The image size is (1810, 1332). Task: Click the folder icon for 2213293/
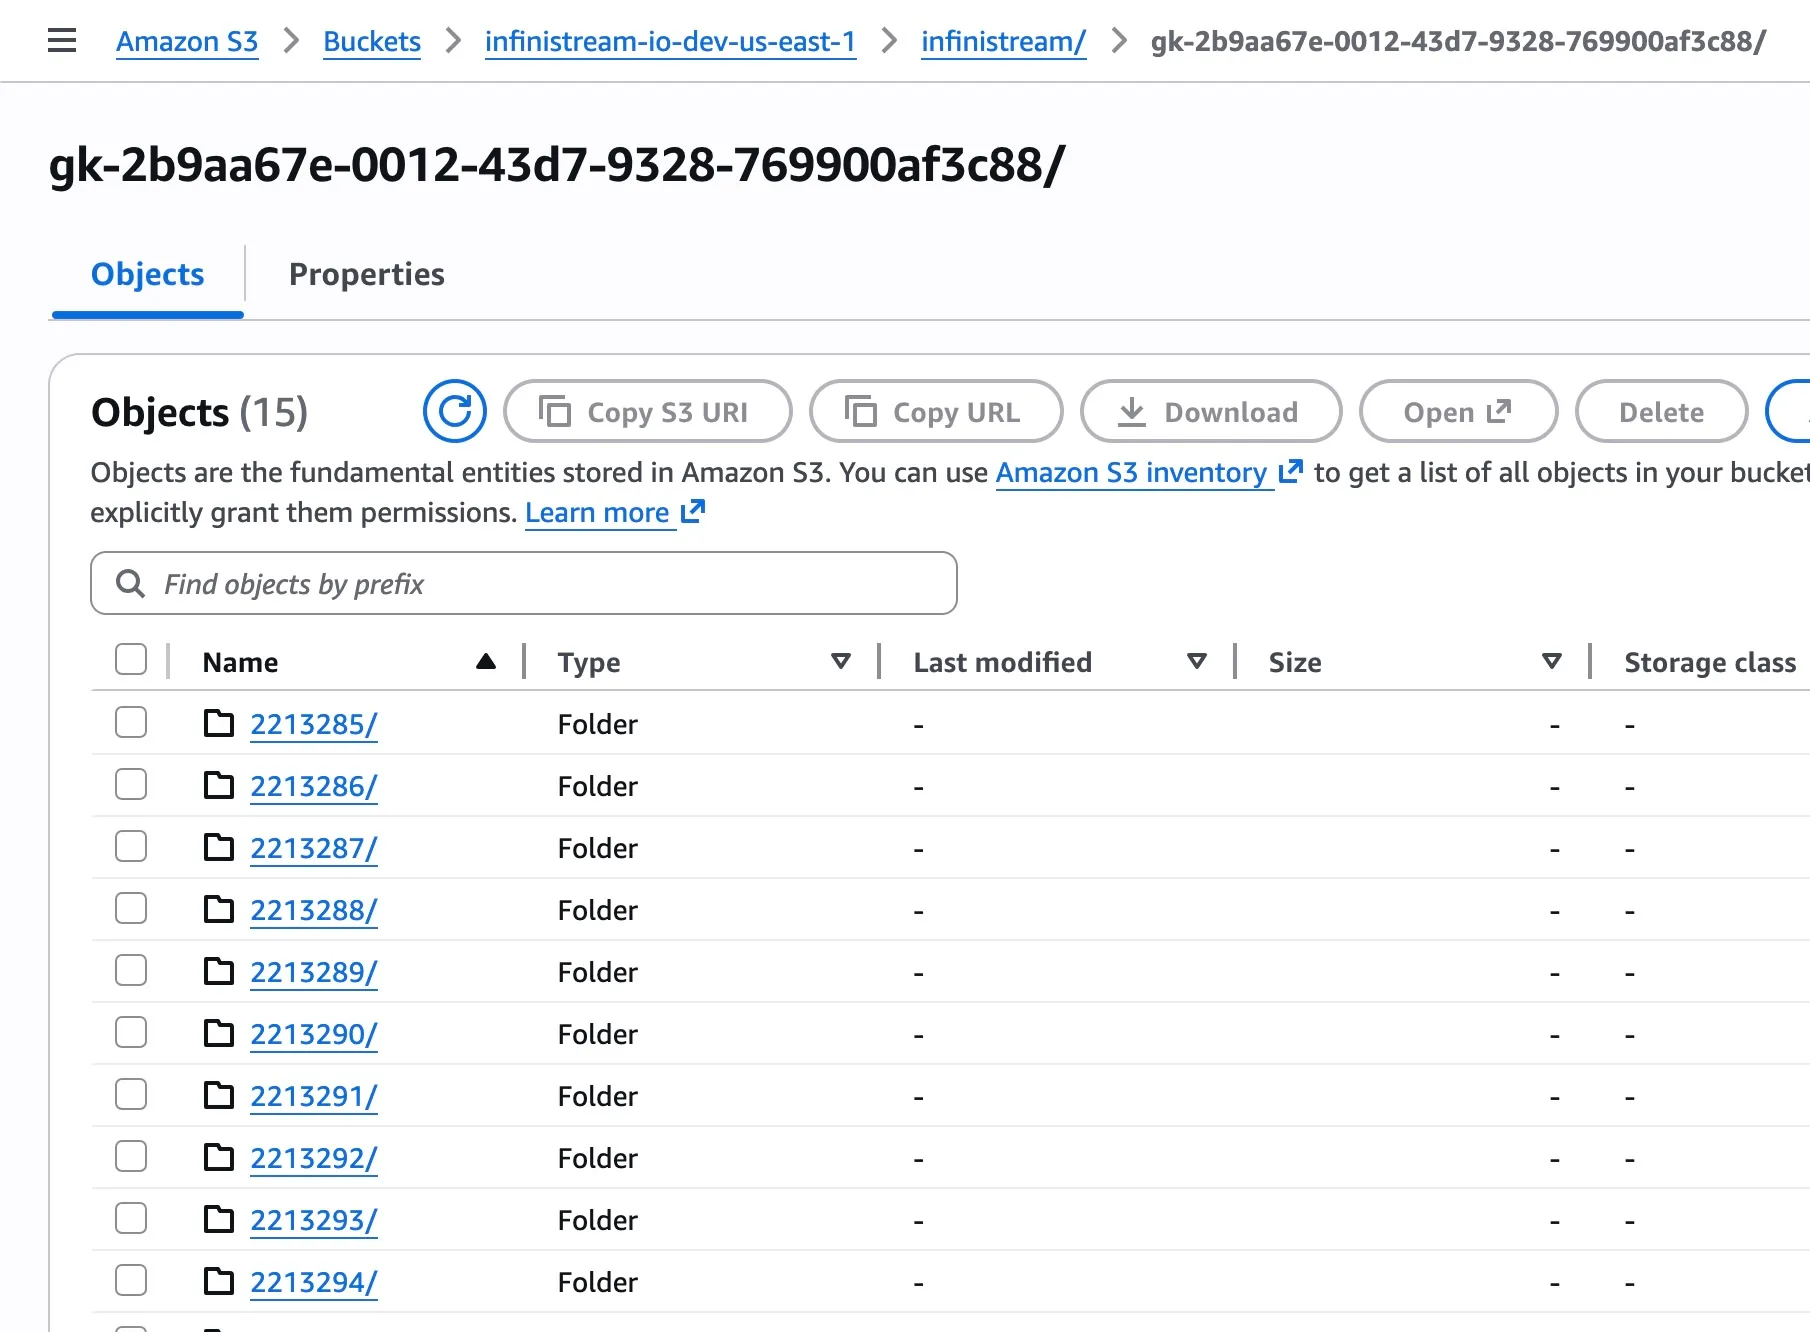click(219, 1219)
